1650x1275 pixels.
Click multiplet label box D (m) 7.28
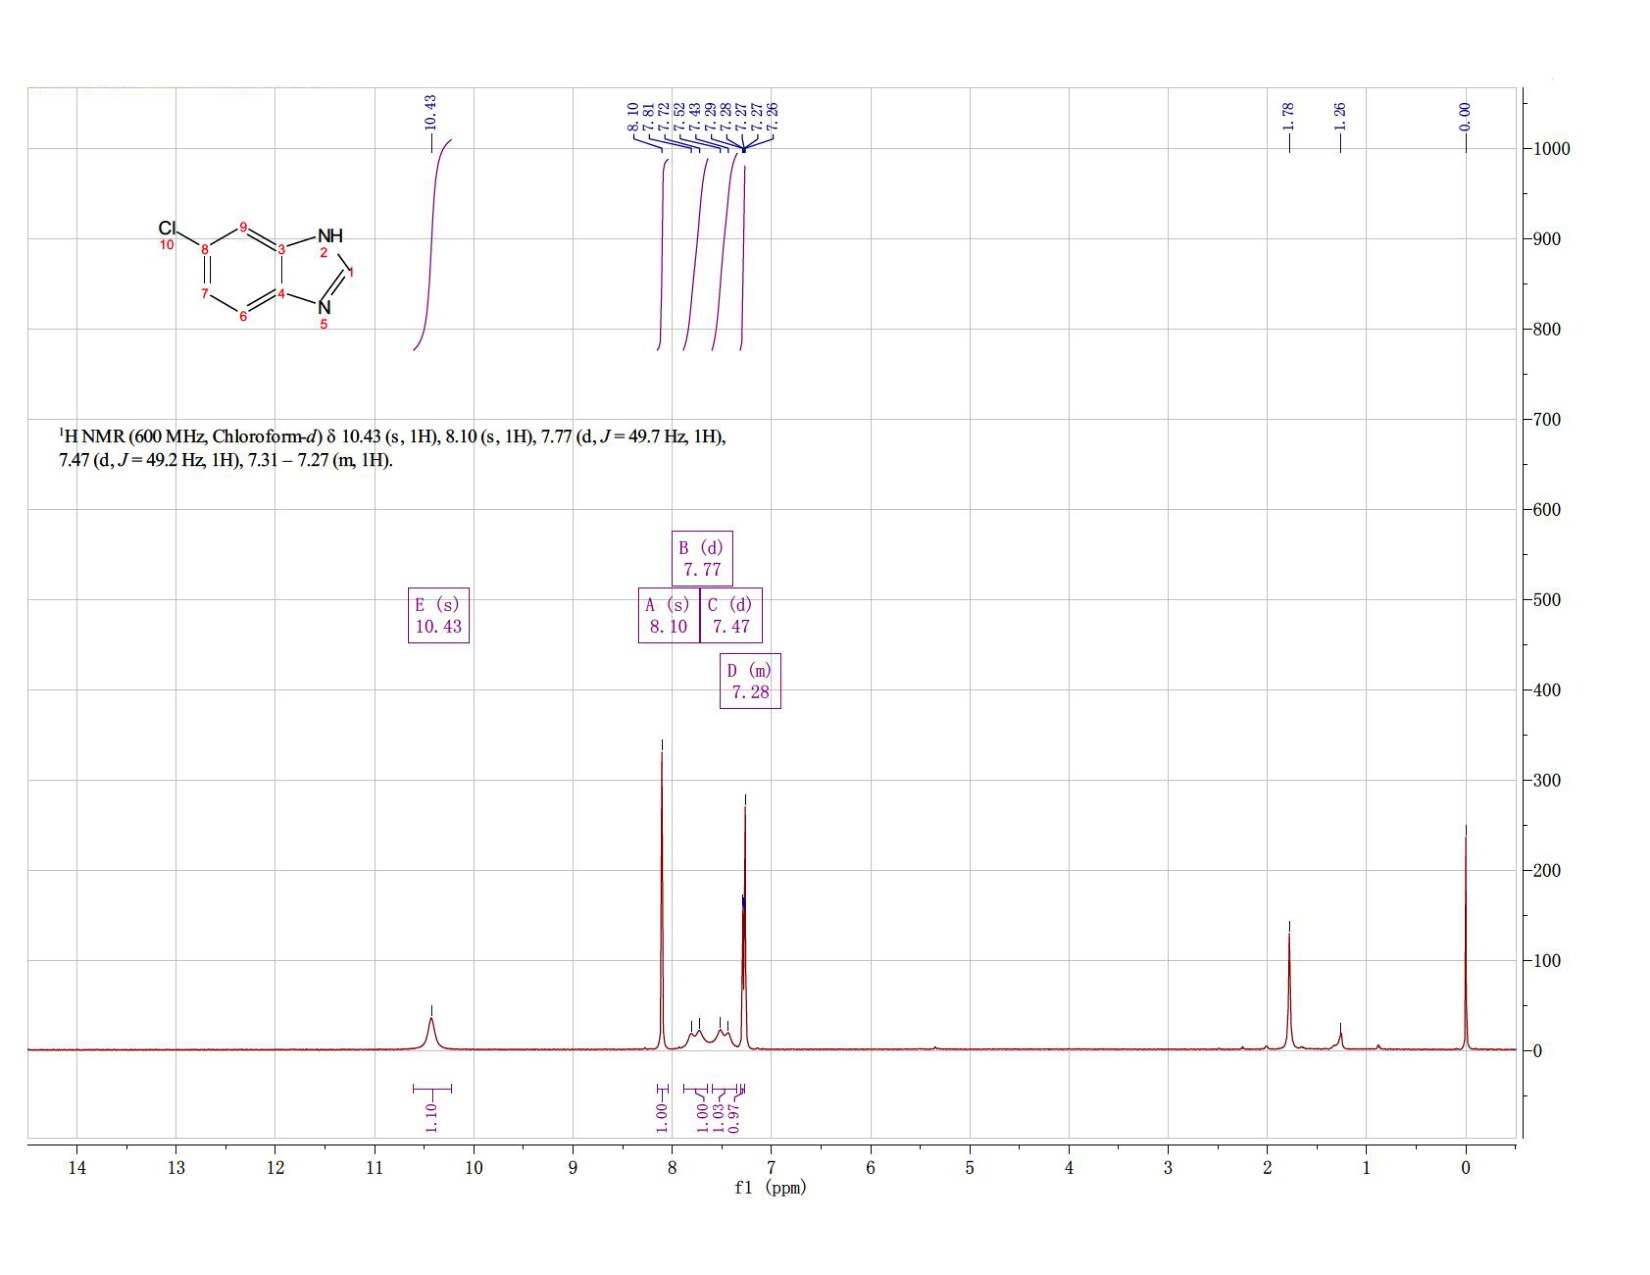pos(750,681)
